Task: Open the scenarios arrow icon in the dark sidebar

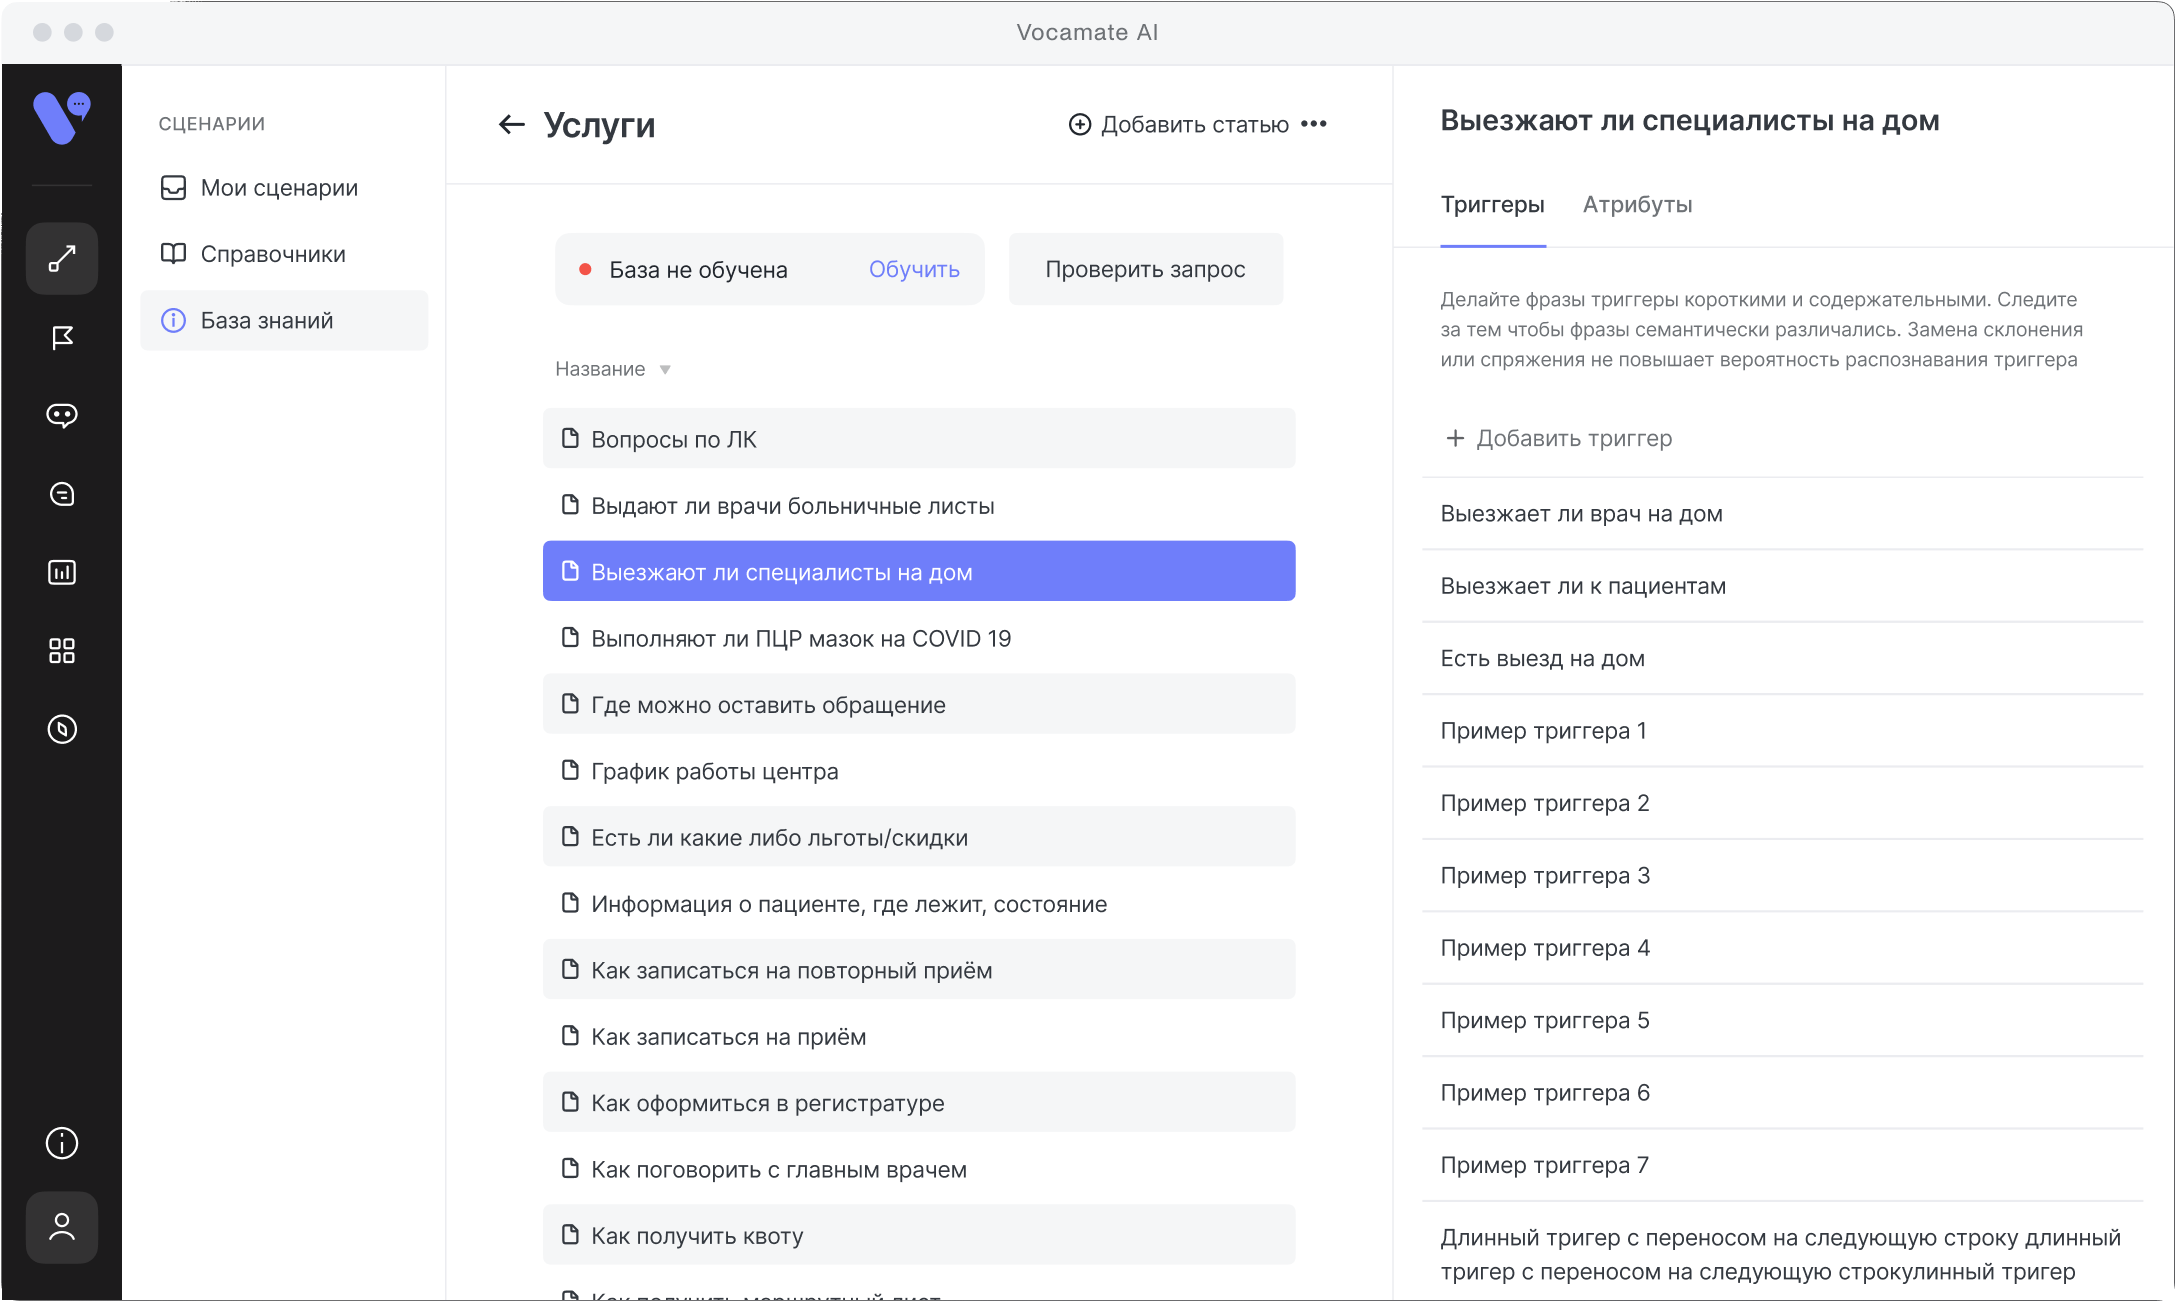Action: tap(62, 259)
